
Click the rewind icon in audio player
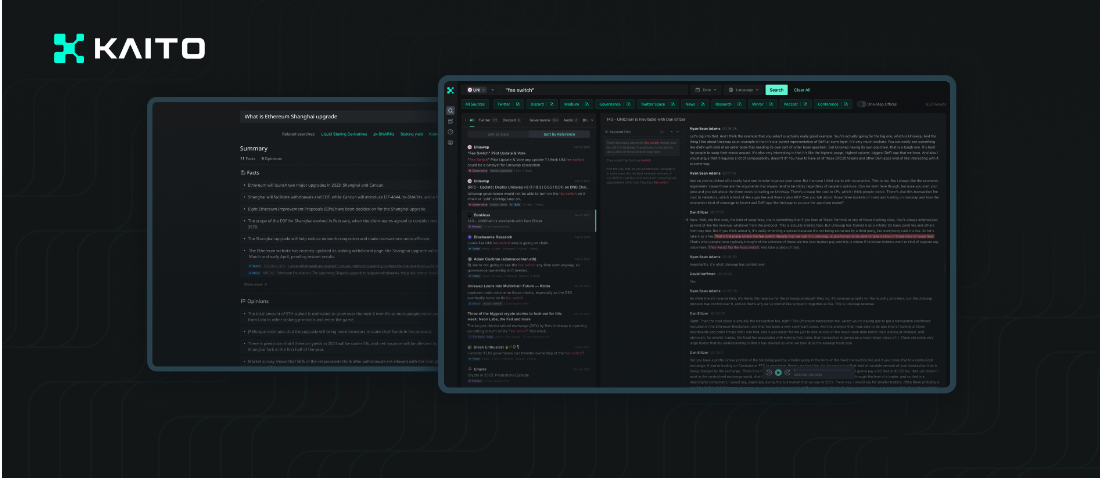click(x=769, y=372)
